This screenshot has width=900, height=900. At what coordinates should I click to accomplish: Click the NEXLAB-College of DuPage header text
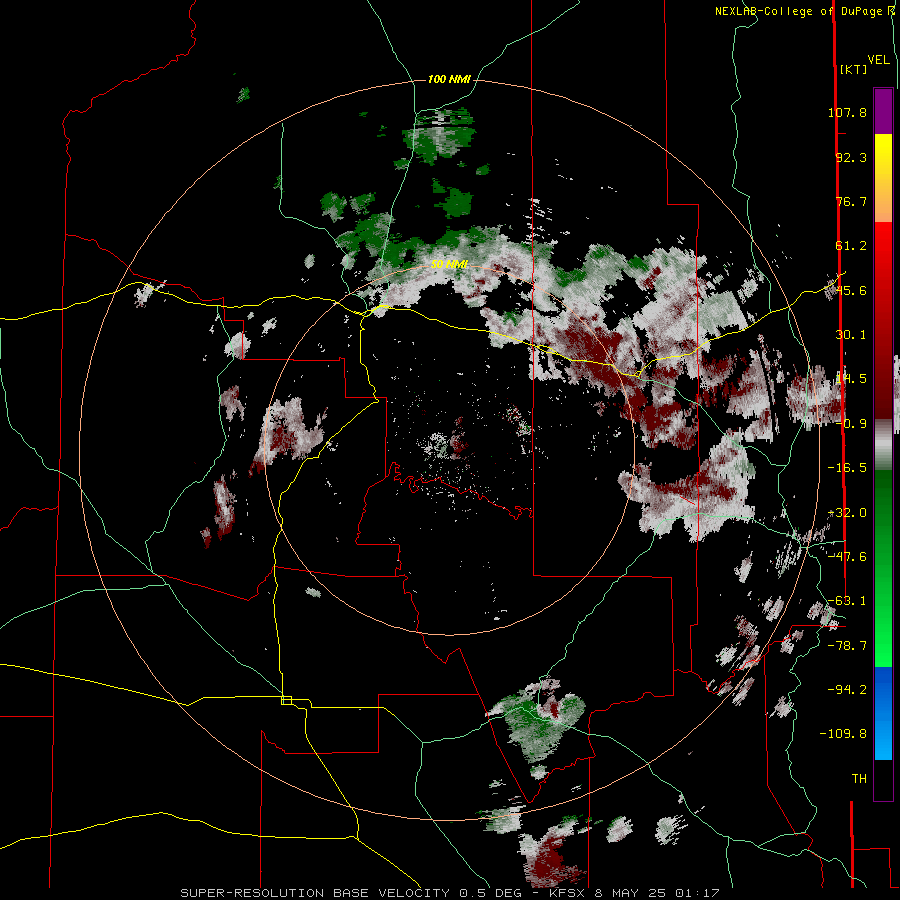pos(804,11)
